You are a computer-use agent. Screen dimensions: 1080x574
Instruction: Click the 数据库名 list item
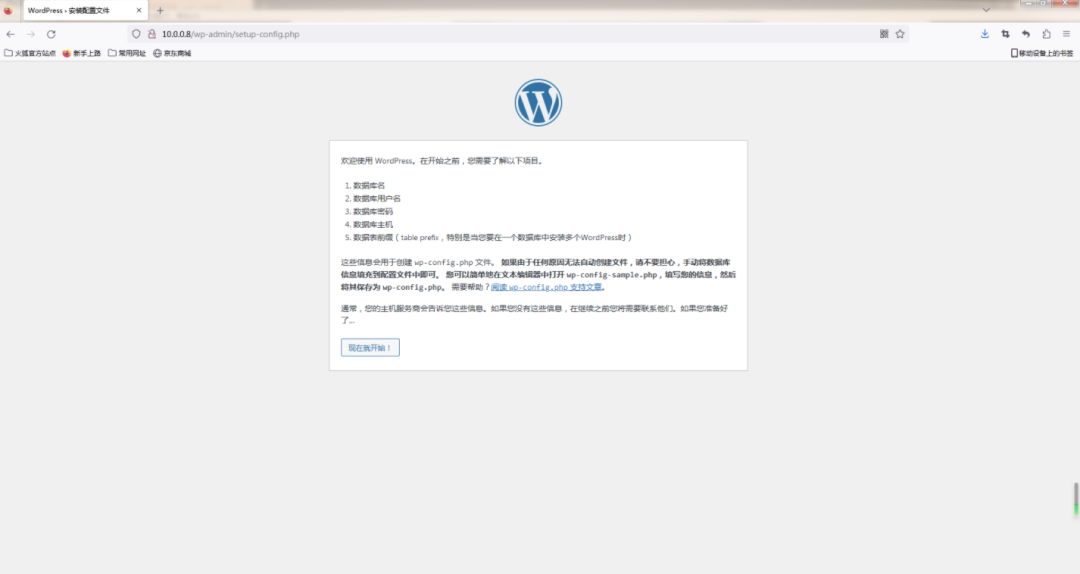368,185
